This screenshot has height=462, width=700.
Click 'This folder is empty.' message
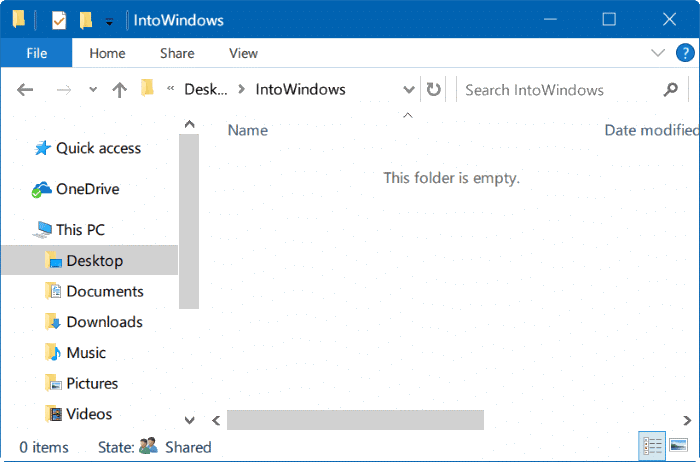click(x=451, y=178)
